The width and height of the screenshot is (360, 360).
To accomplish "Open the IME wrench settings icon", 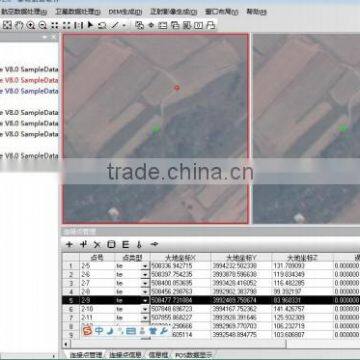I will pyautogui.click(x=164, y=330).
